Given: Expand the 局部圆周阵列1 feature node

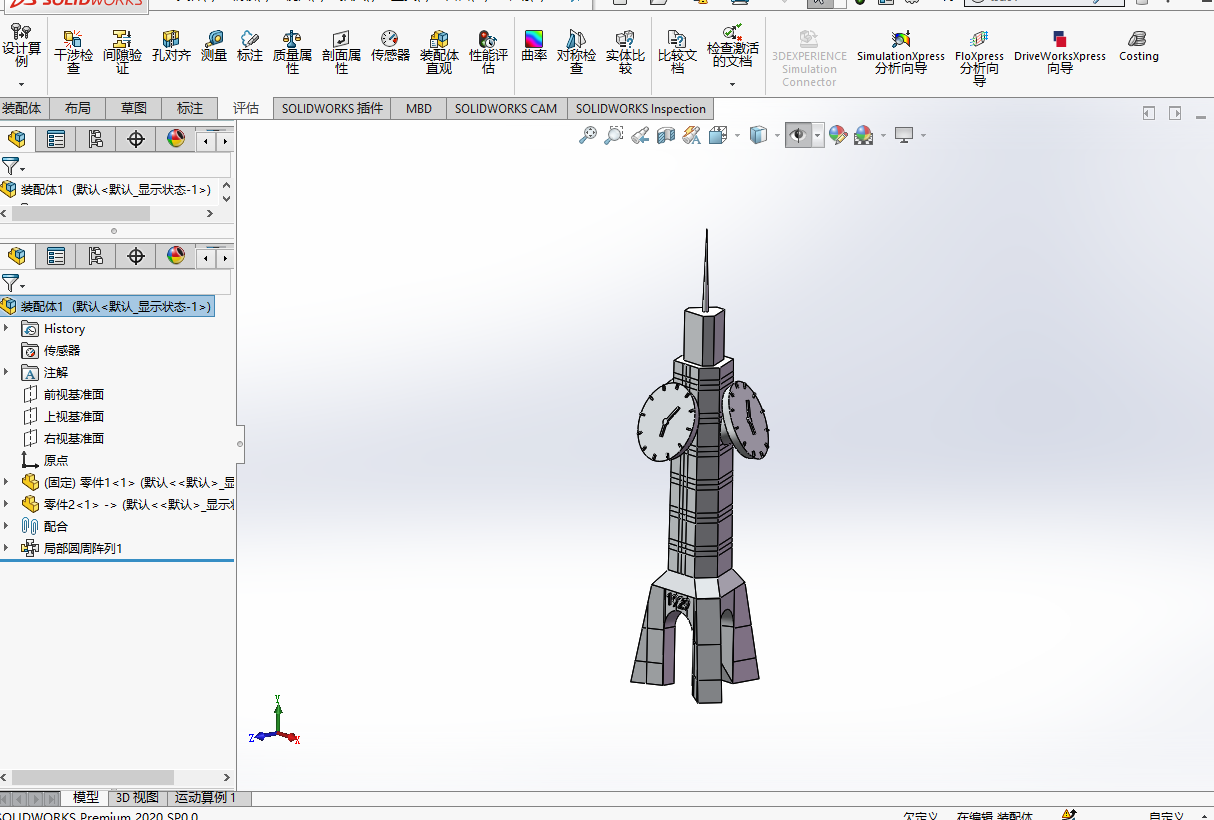Looking at the screenshot, I should [7, 548].
